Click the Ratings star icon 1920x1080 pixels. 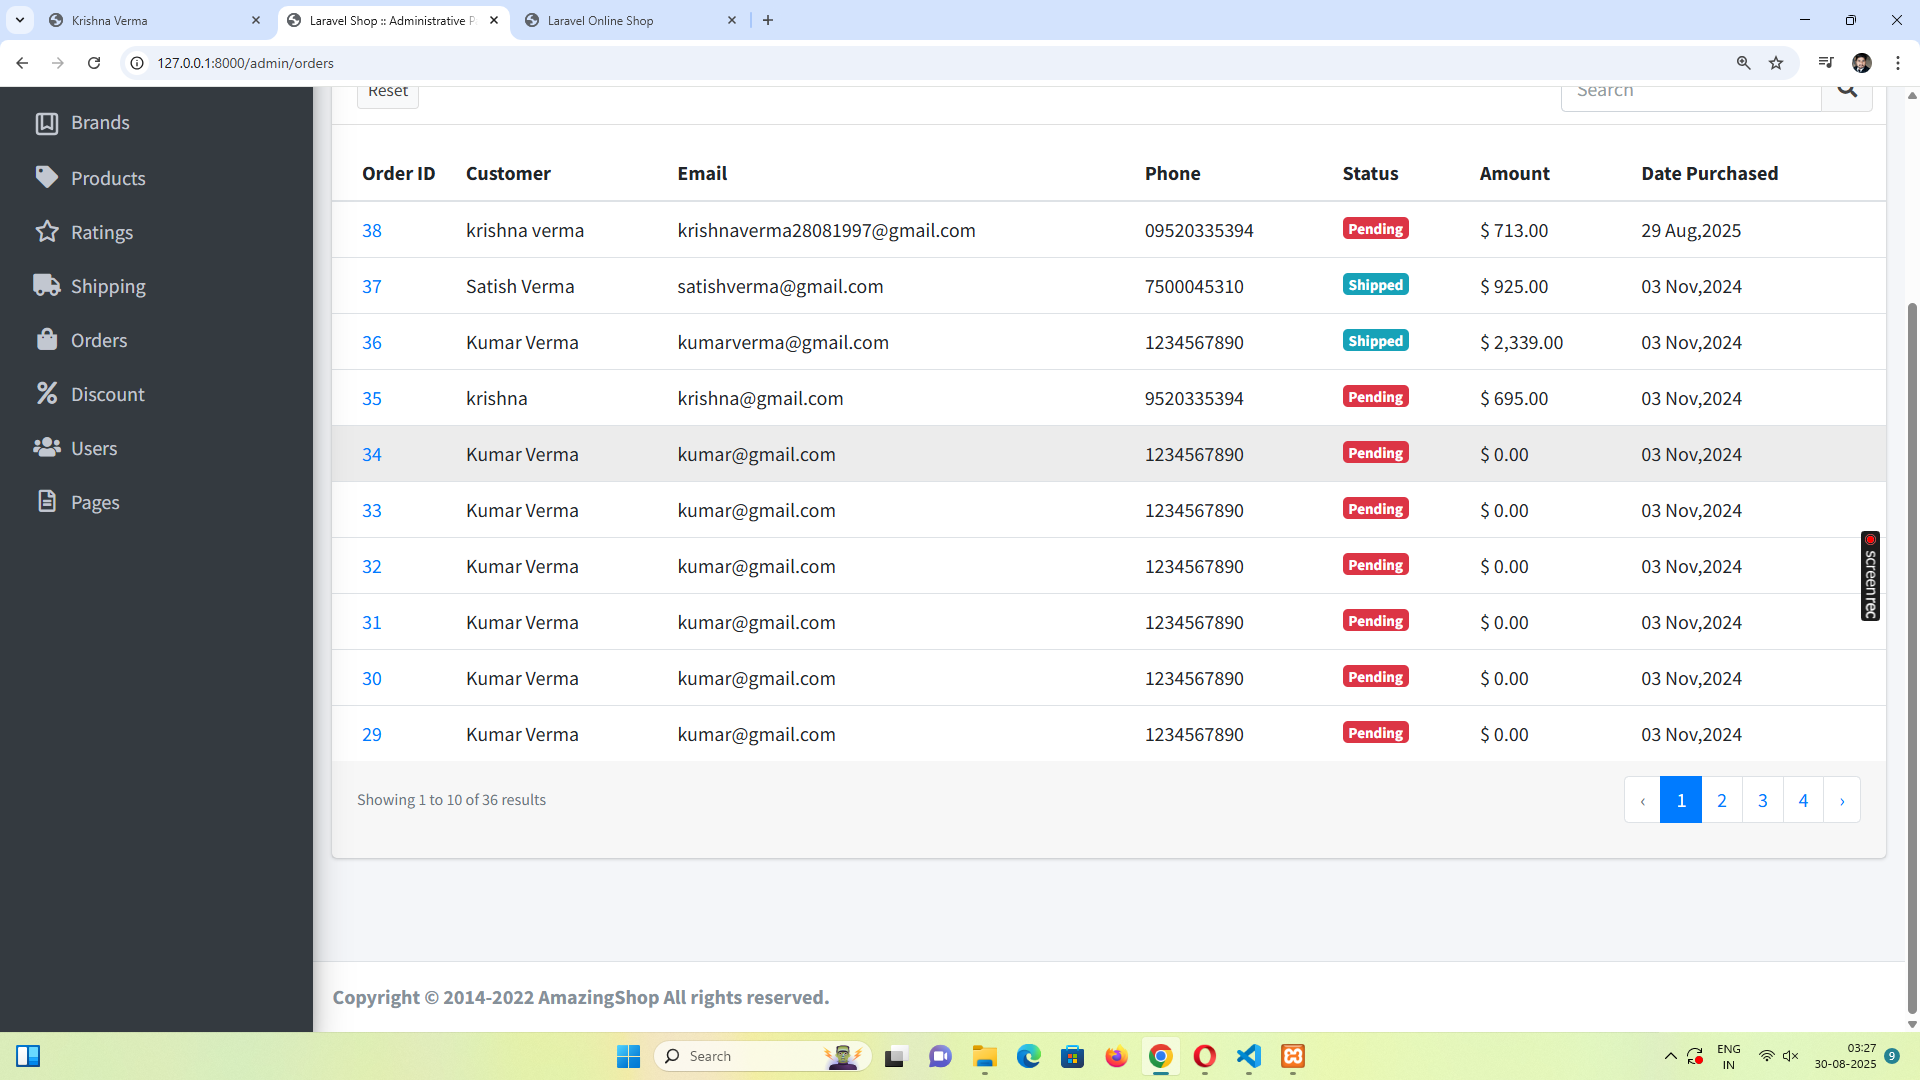point(47,232)
